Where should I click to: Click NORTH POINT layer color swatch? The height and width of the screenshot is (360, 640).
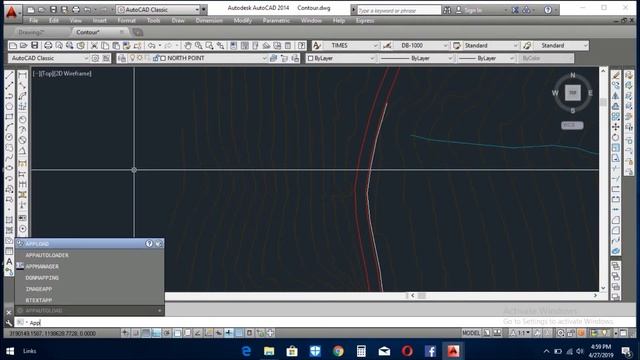(x=163, y=58)
